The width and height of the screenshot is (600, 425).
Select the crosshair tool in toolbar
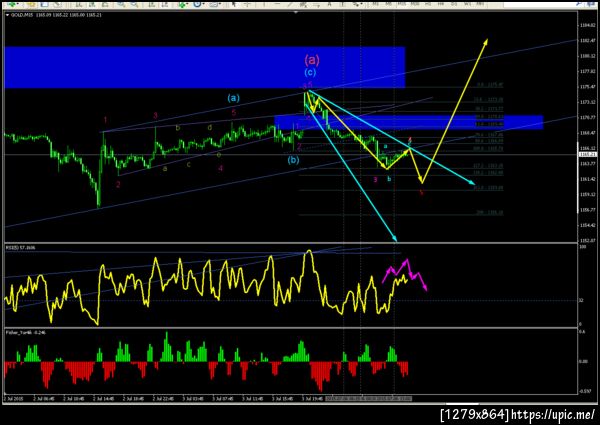click(247, 4)
